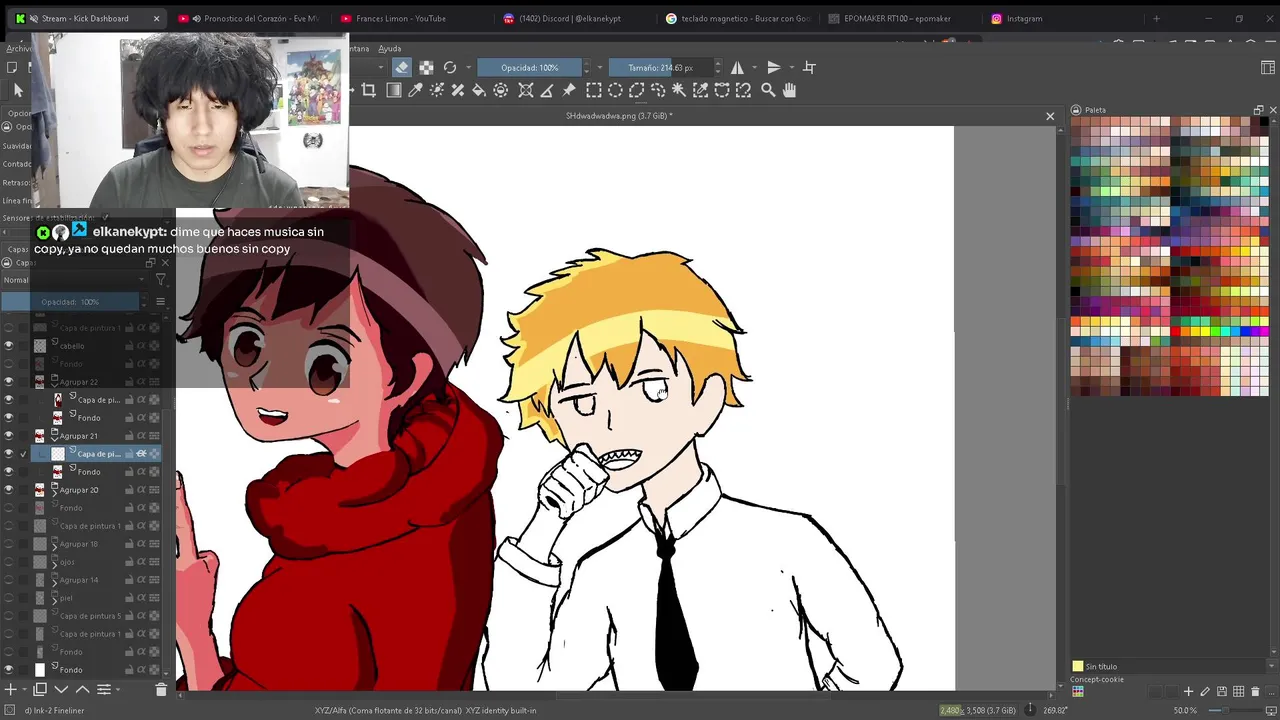Switch to the EPOMAKER RT100 browser tab

tap(895, 18)
